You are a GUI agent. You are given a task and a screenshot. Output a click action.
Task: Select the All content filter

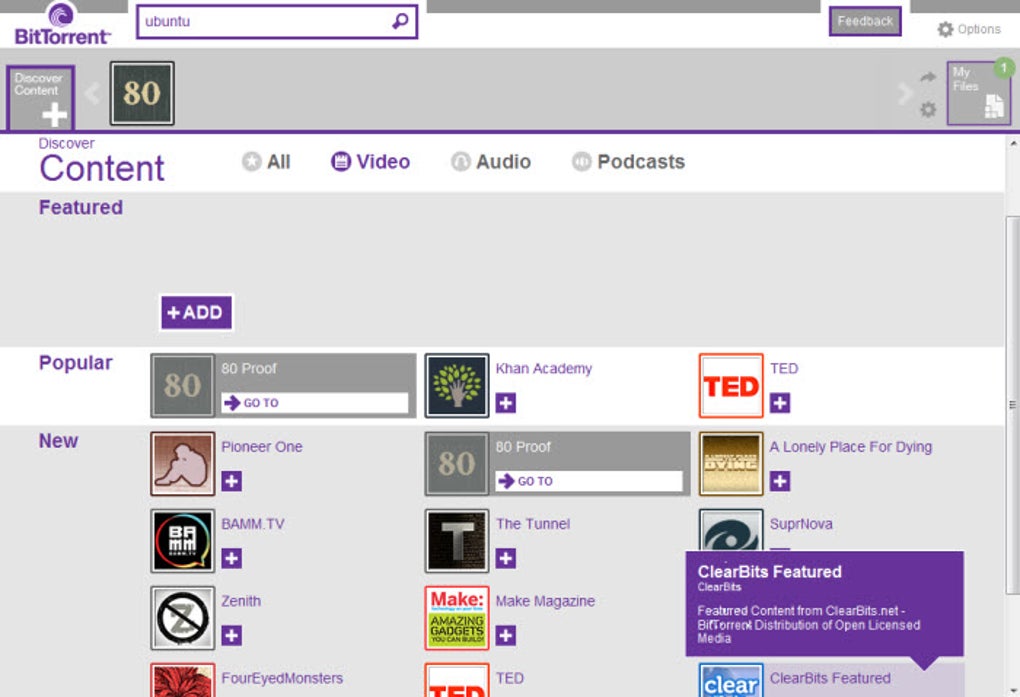266,161
